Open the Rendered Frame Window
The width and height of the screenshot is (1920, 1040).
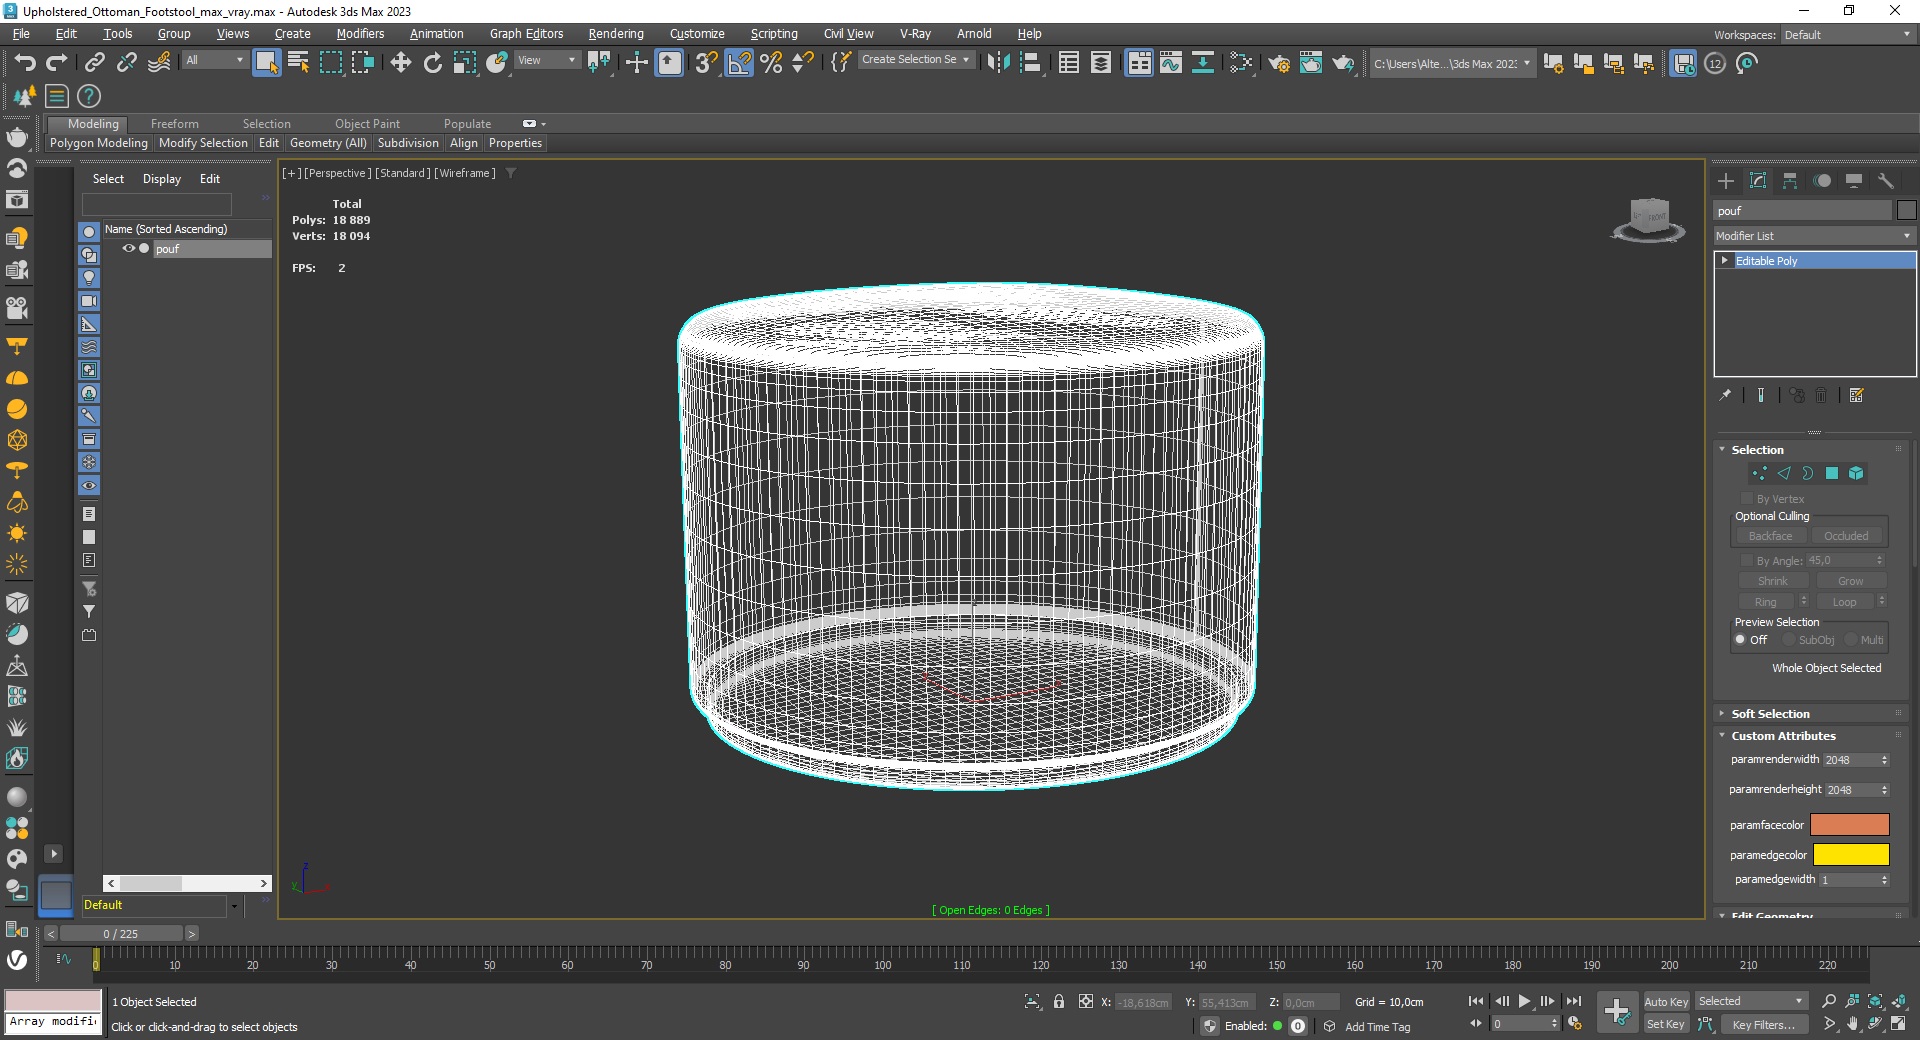[x=1311, y=63]
